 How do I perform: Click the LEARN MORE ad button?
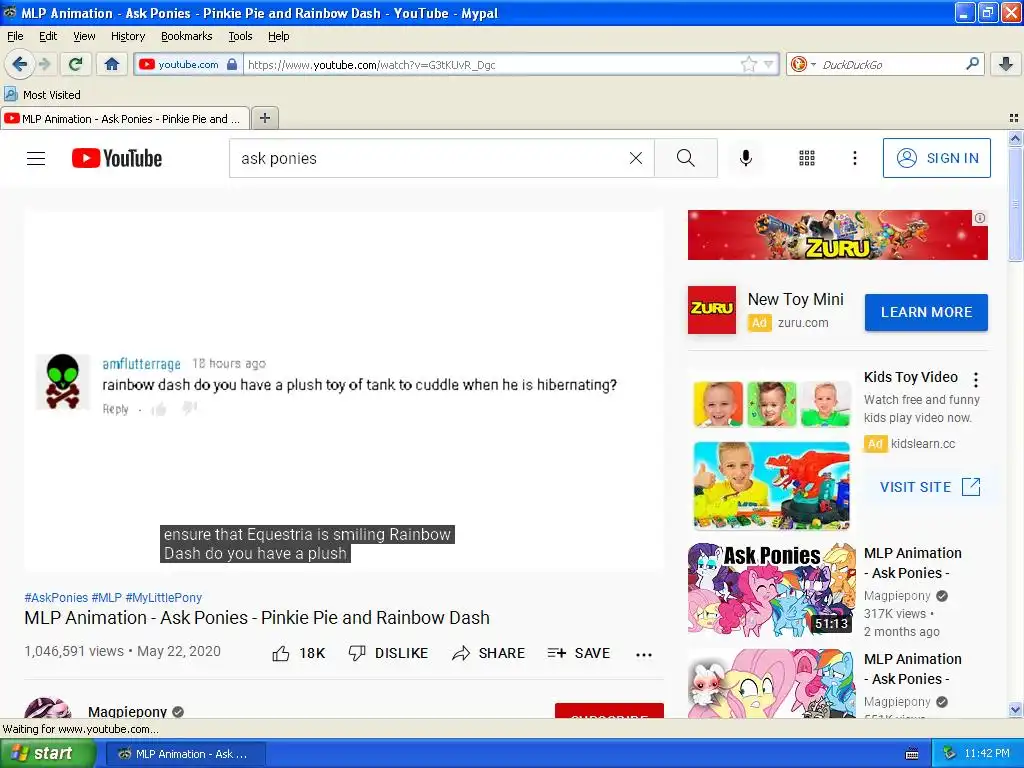[x=926, y=312]
